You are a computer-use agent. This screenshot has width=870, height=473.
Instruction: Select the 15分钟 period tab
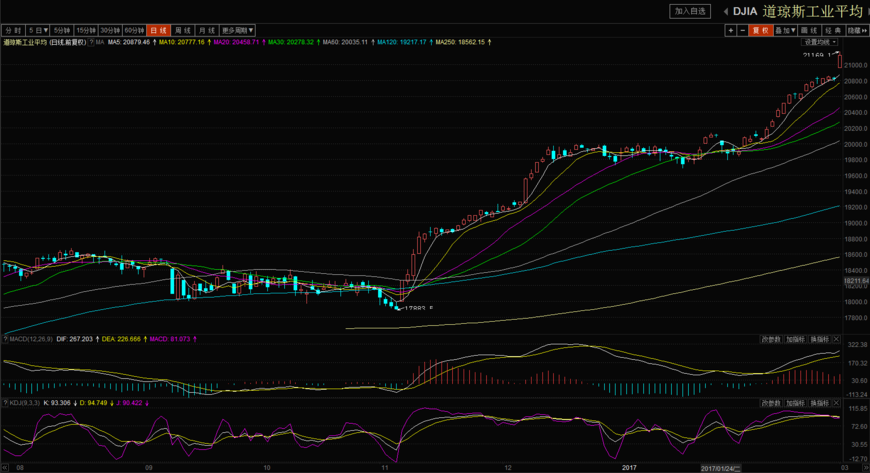coord(86,31)
